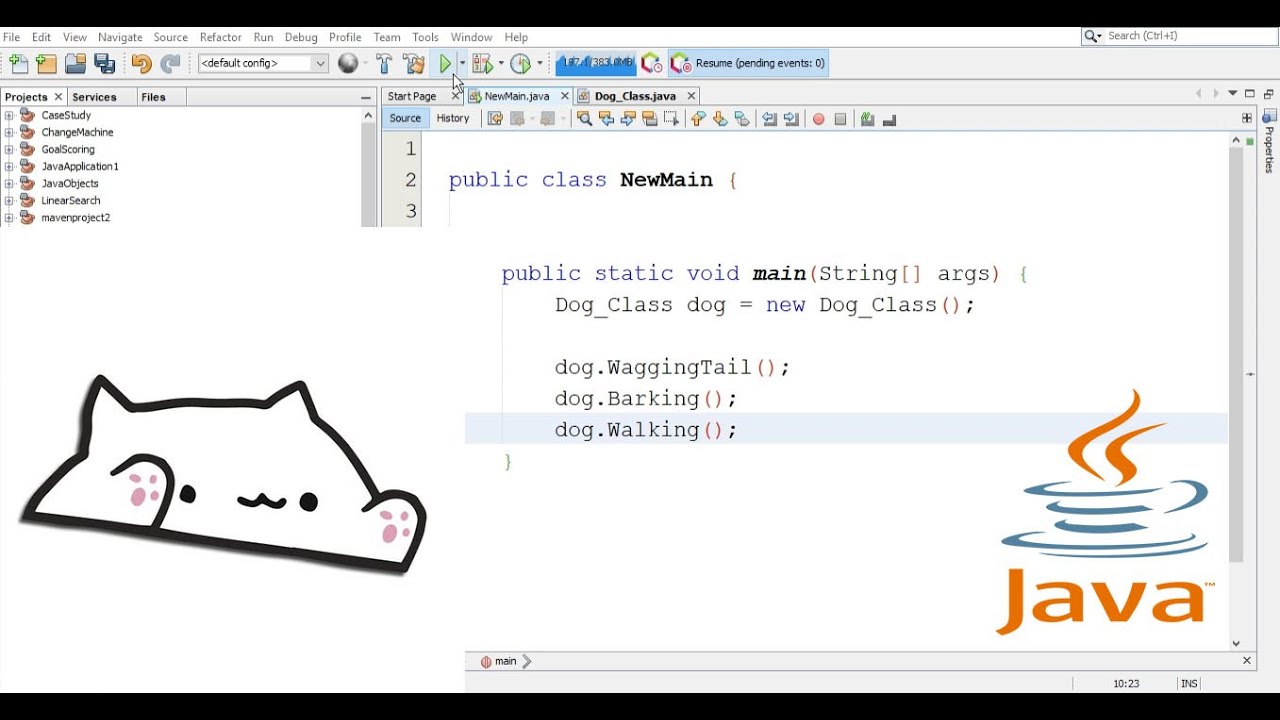Click Resume pending events button
Screen dimensions: 1280x720
749,63
